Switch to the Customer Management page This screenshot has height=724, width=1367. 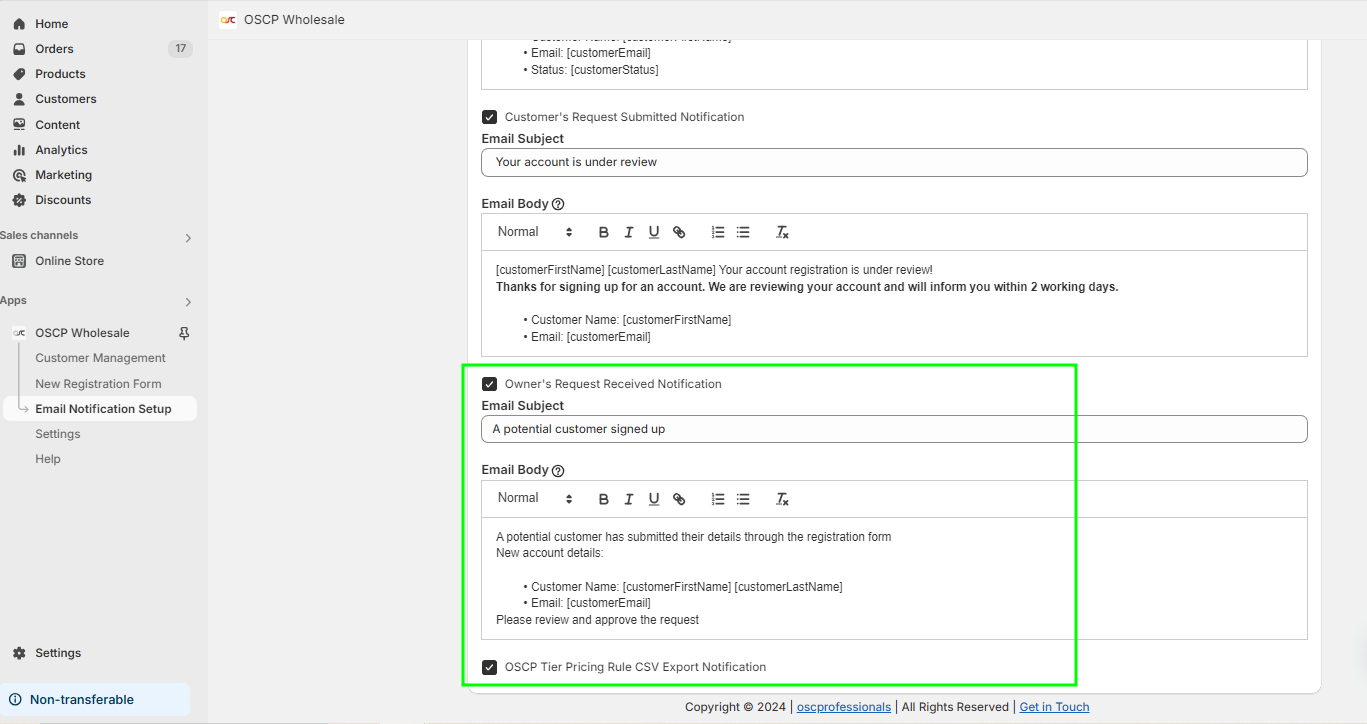[x=100, y=357]
